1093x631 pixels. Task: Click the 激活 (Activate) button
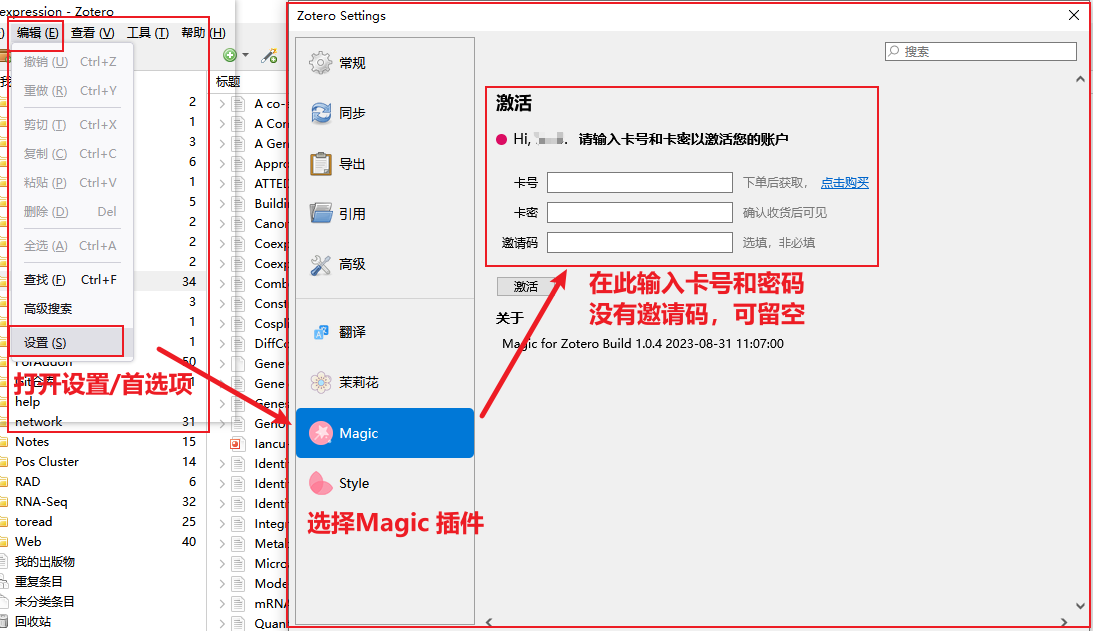click(526, 287)
